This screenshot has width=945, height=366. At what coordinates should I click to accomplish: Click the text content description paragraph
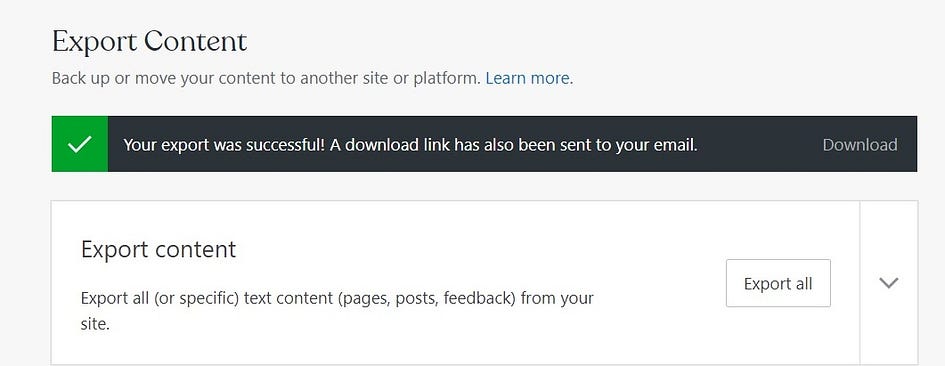(x=338, y=311)
